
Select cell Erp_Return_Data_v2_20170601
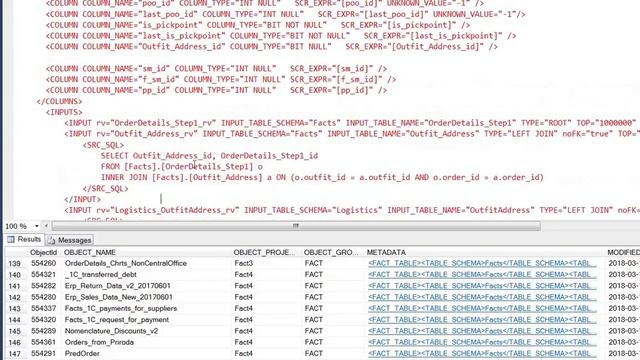(118, 286)
